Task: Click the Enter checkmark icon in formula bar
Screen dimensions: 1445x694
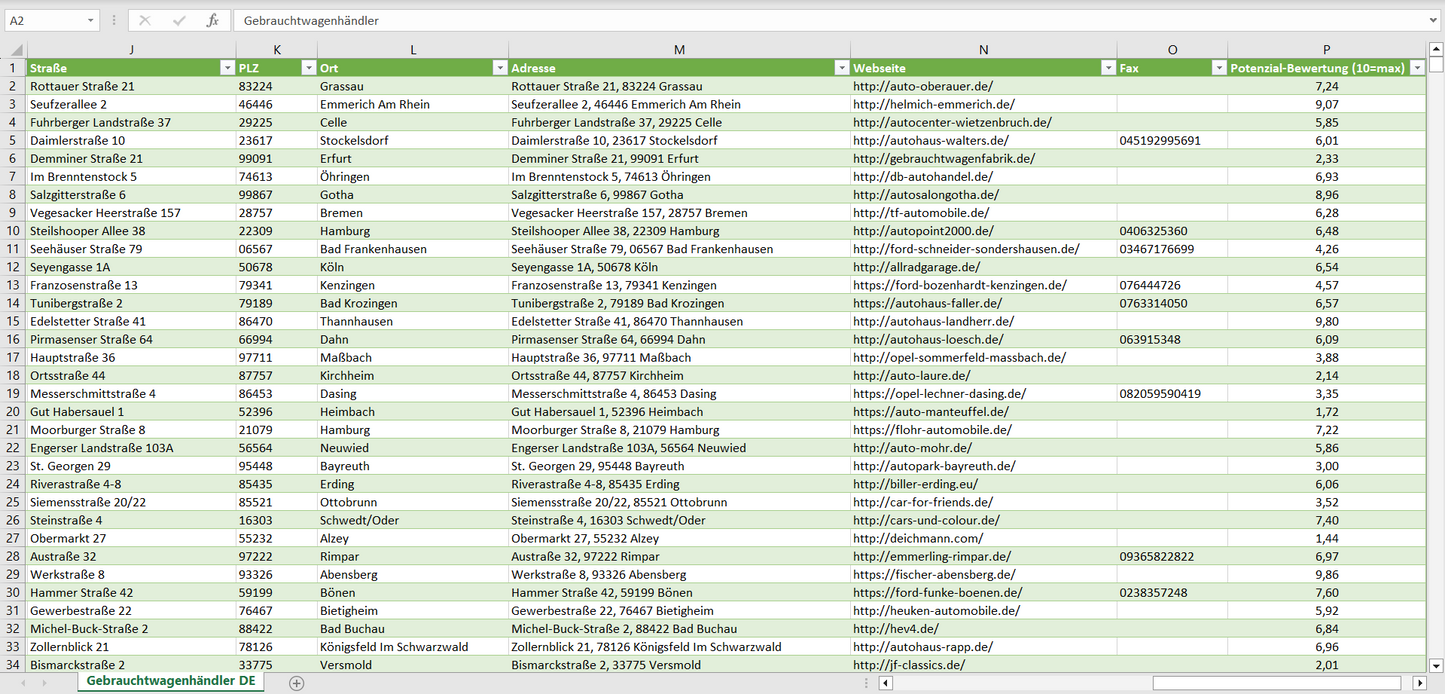Action: [x=179, y=20]
